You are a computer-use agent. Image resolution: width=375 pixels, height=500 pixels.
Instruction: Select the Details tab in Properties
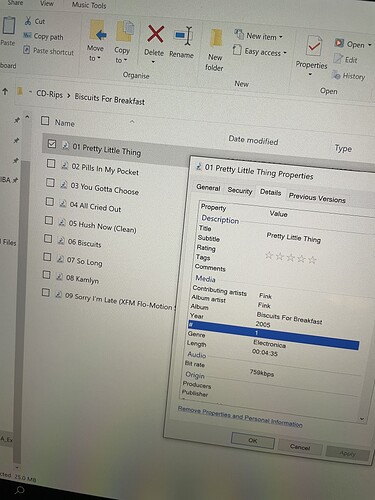270,192
